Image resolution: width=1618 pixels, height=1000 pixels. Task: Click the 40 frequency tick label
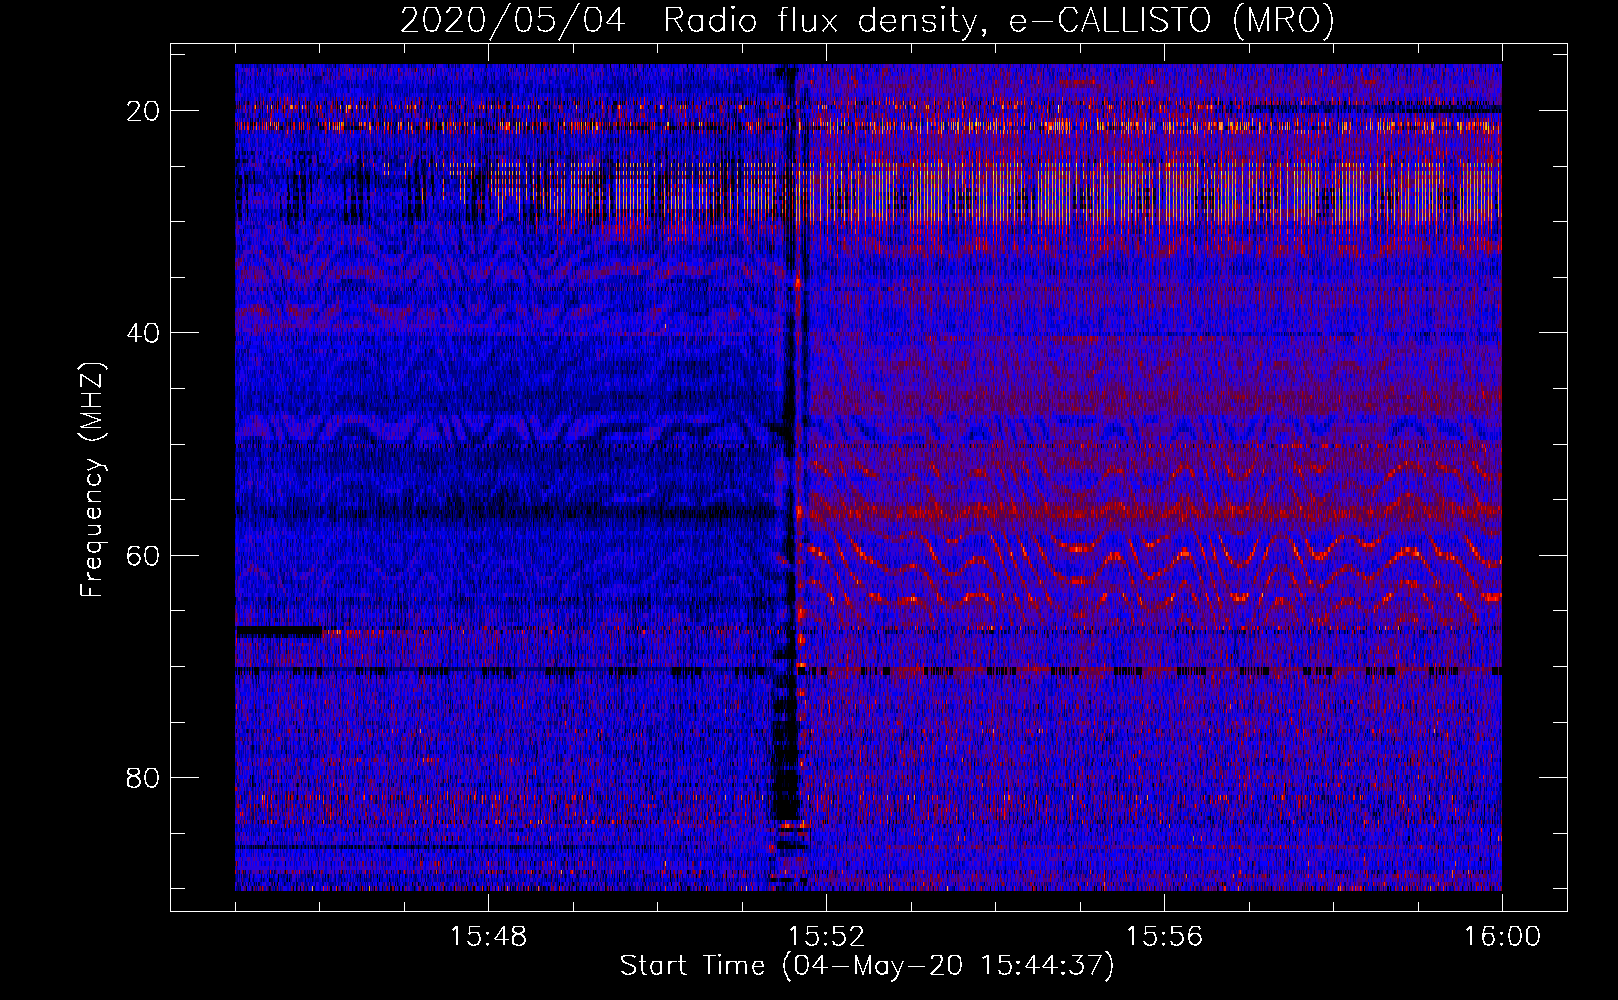144,333
